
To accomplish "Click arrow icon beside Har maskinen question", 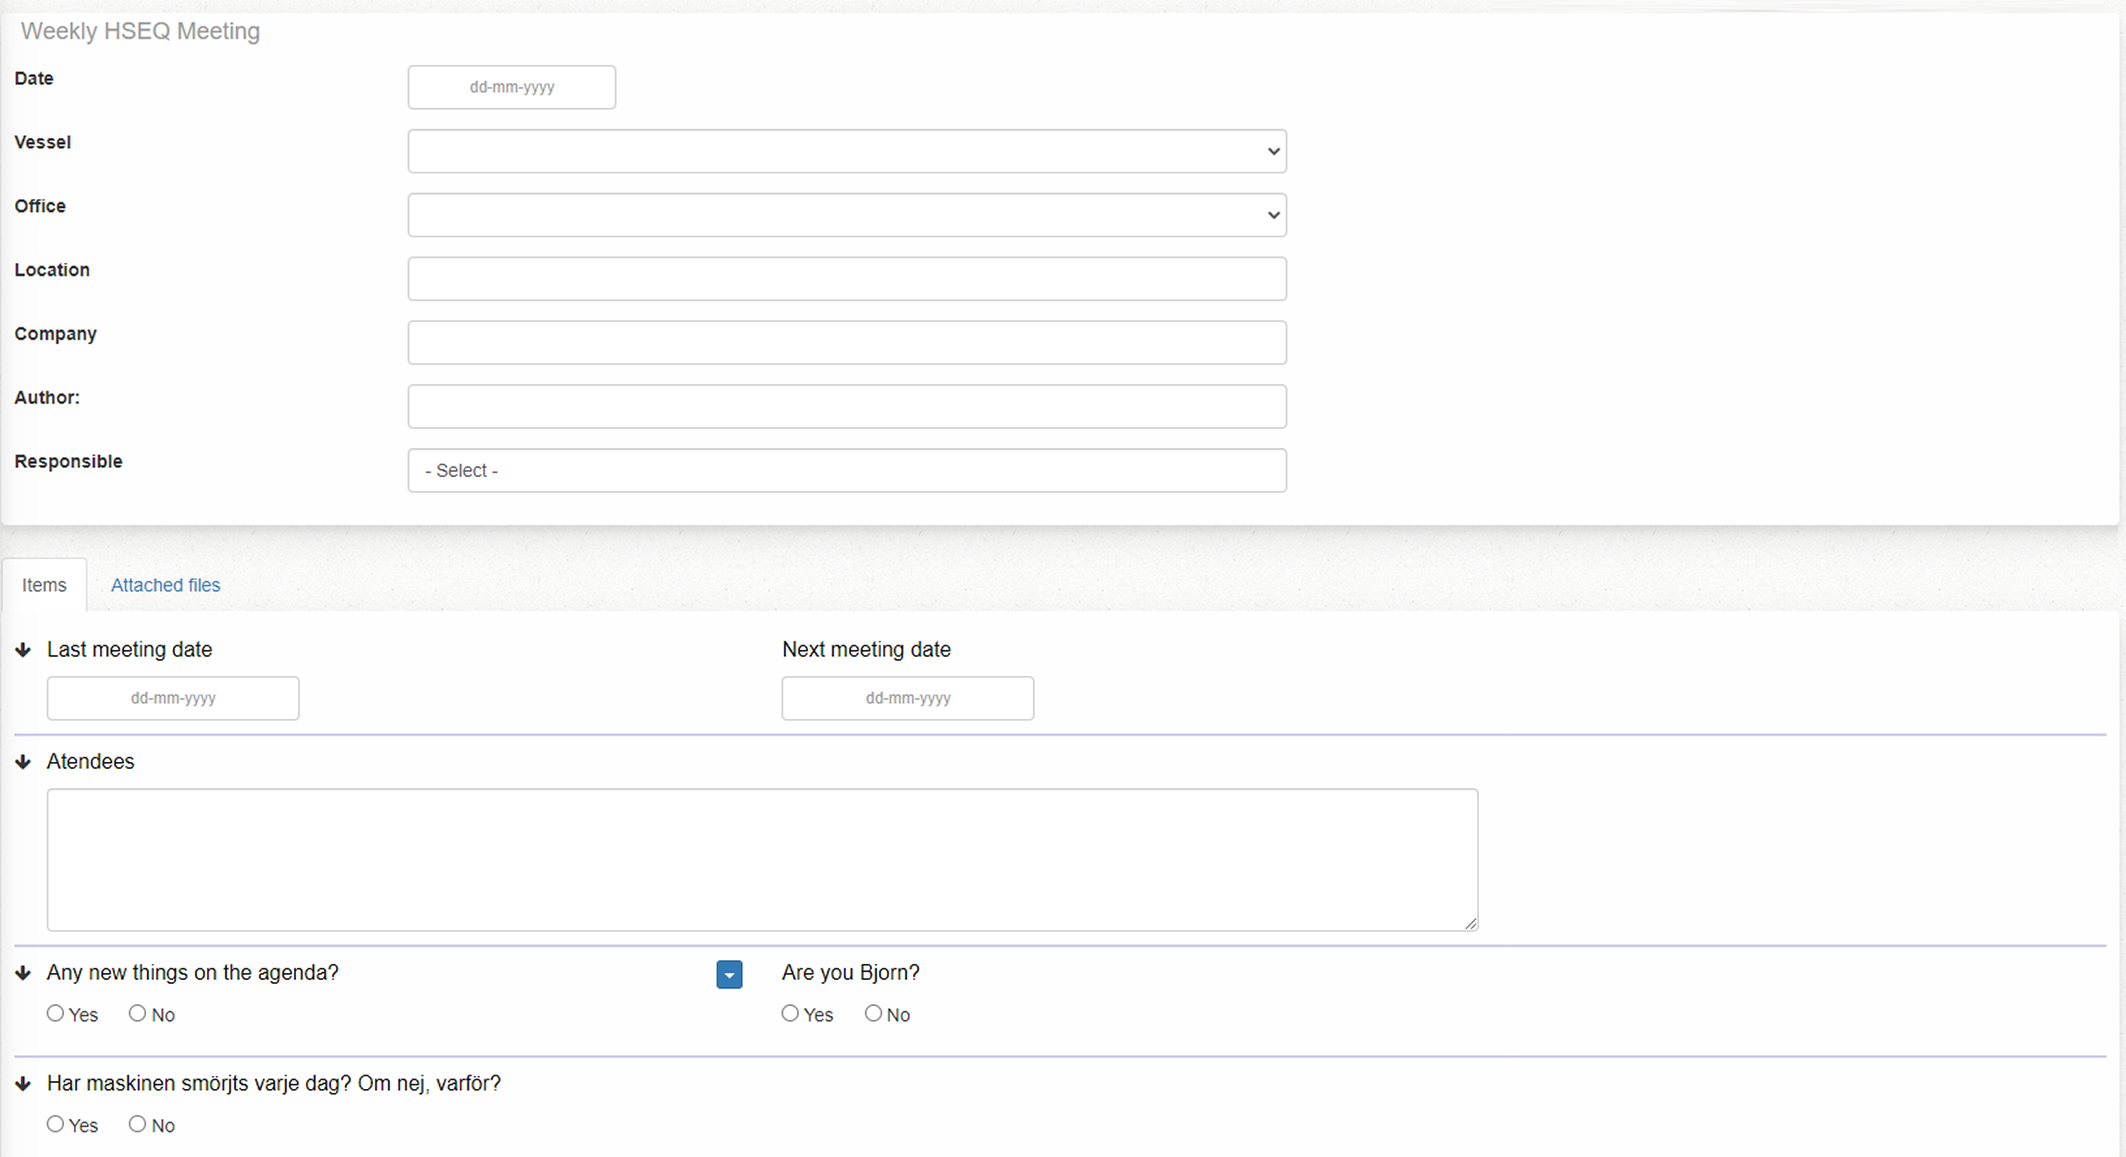I will click(23, 1084).
